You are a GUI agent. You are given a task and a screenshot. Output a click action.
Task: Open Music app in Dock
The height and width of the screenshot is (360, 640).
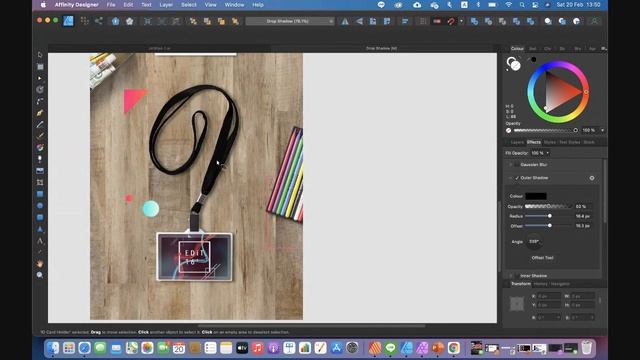point(258,348)
